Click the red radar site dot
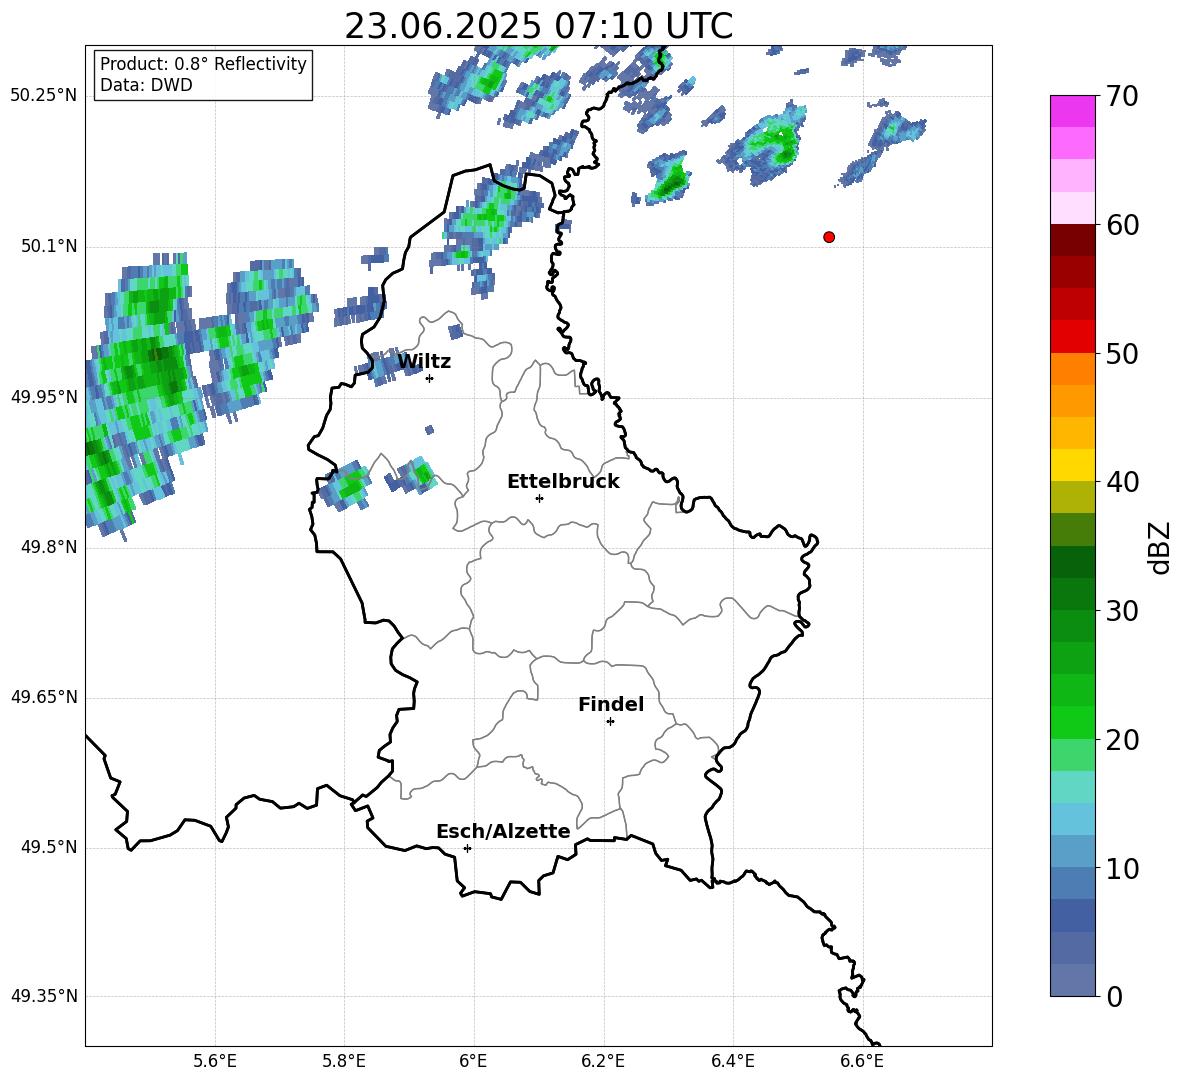 point(829,237)
